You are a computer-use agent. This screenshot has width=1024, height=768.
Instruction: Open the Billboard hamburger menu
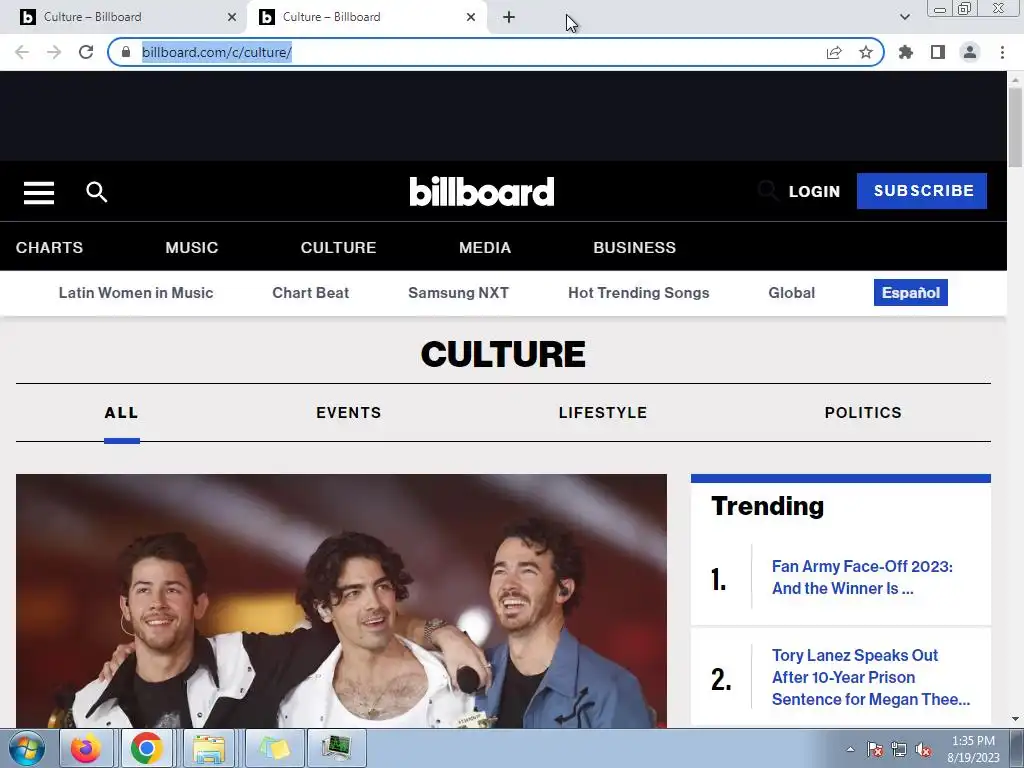[39, 192]
